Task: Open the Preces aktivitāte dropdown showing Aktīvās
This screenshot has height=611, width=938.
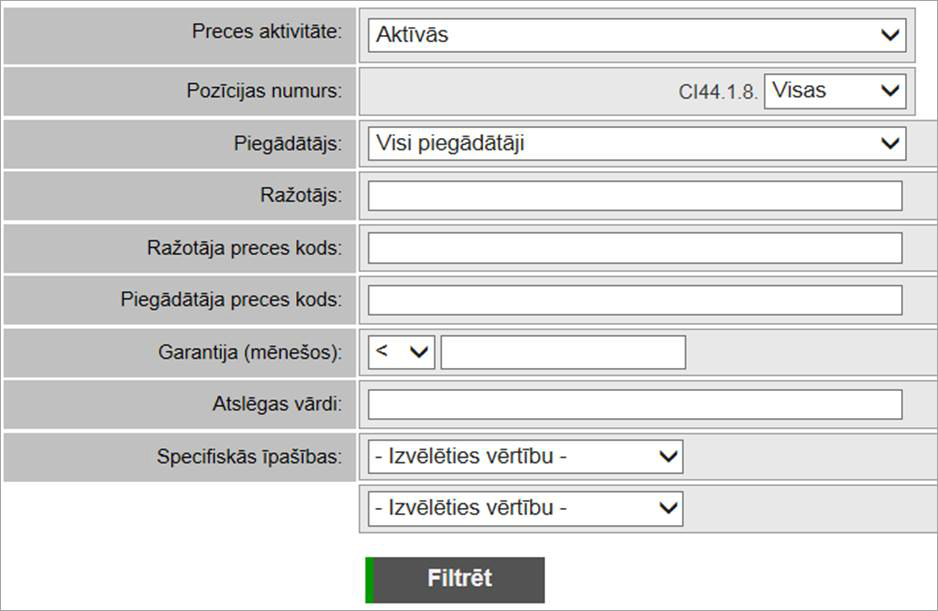Action: click(x=636, y=35)
